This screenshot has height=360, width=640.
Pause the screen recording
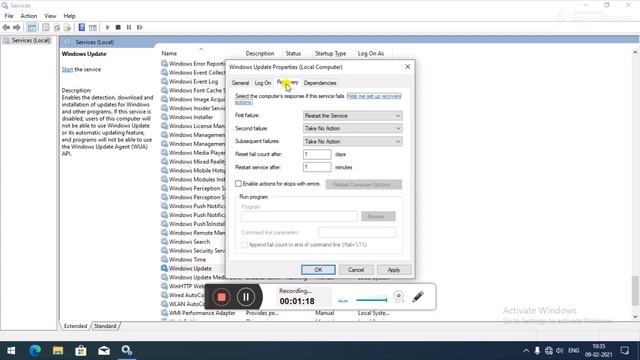coord(246,297)
